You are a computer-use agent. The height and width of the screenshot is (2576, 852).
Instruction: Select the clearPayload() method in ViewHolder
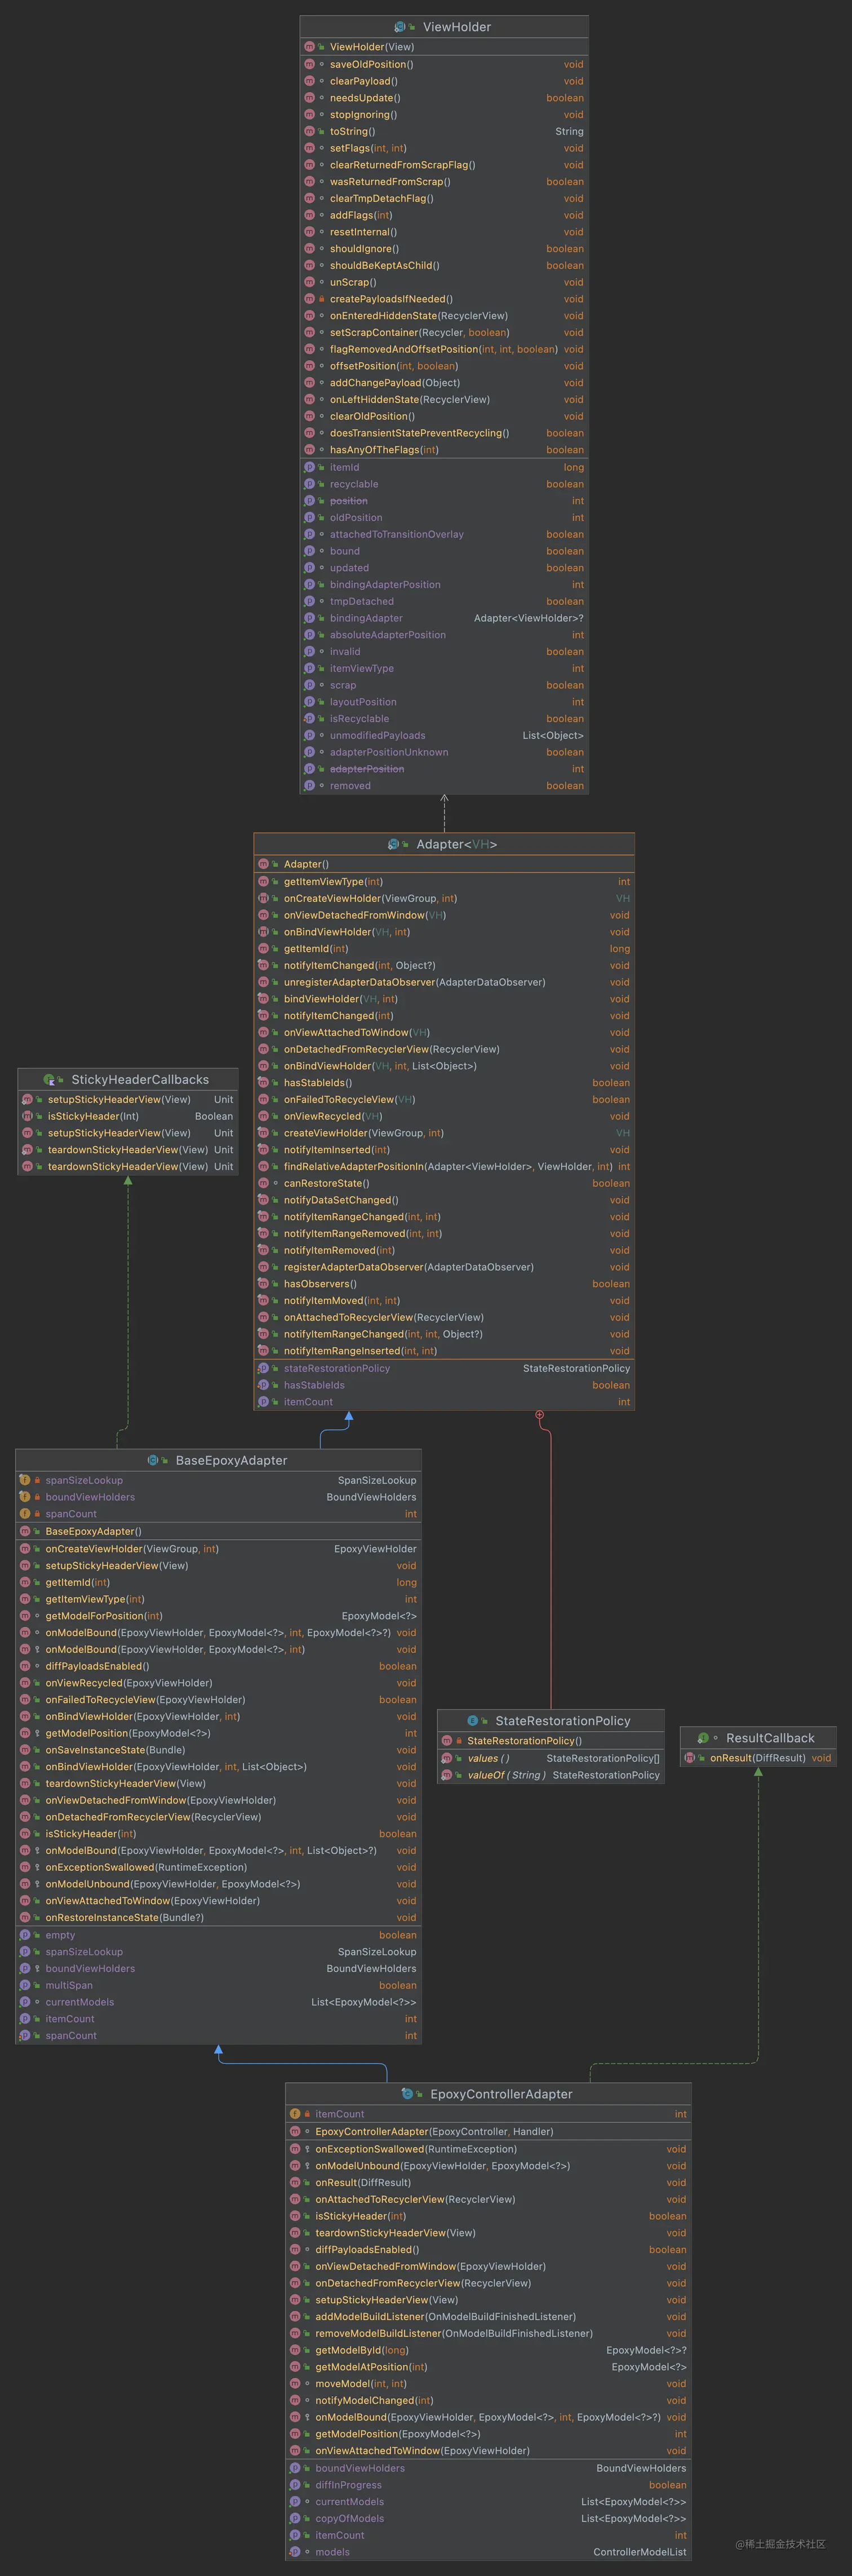click(444, 81)
